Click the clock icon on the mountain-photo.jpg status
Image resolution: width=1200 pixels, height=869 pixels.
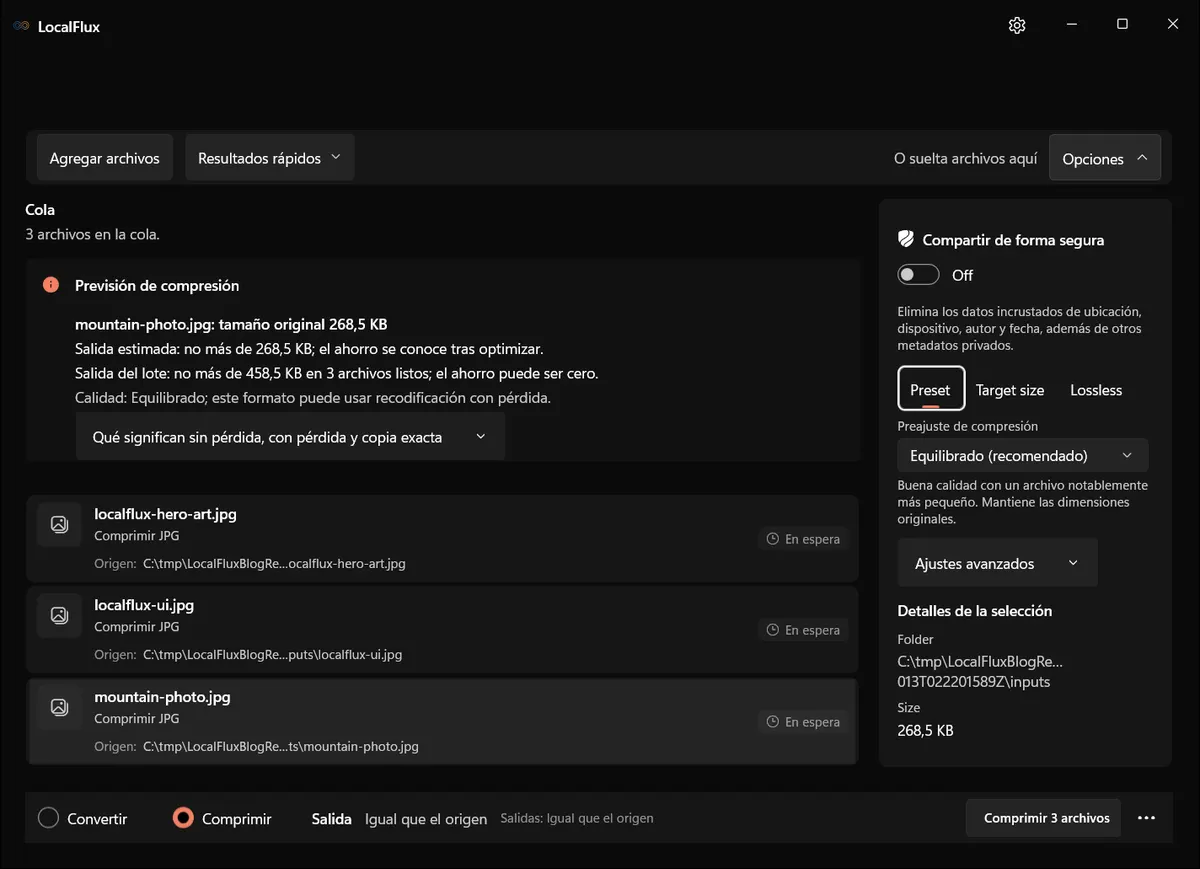772,722
